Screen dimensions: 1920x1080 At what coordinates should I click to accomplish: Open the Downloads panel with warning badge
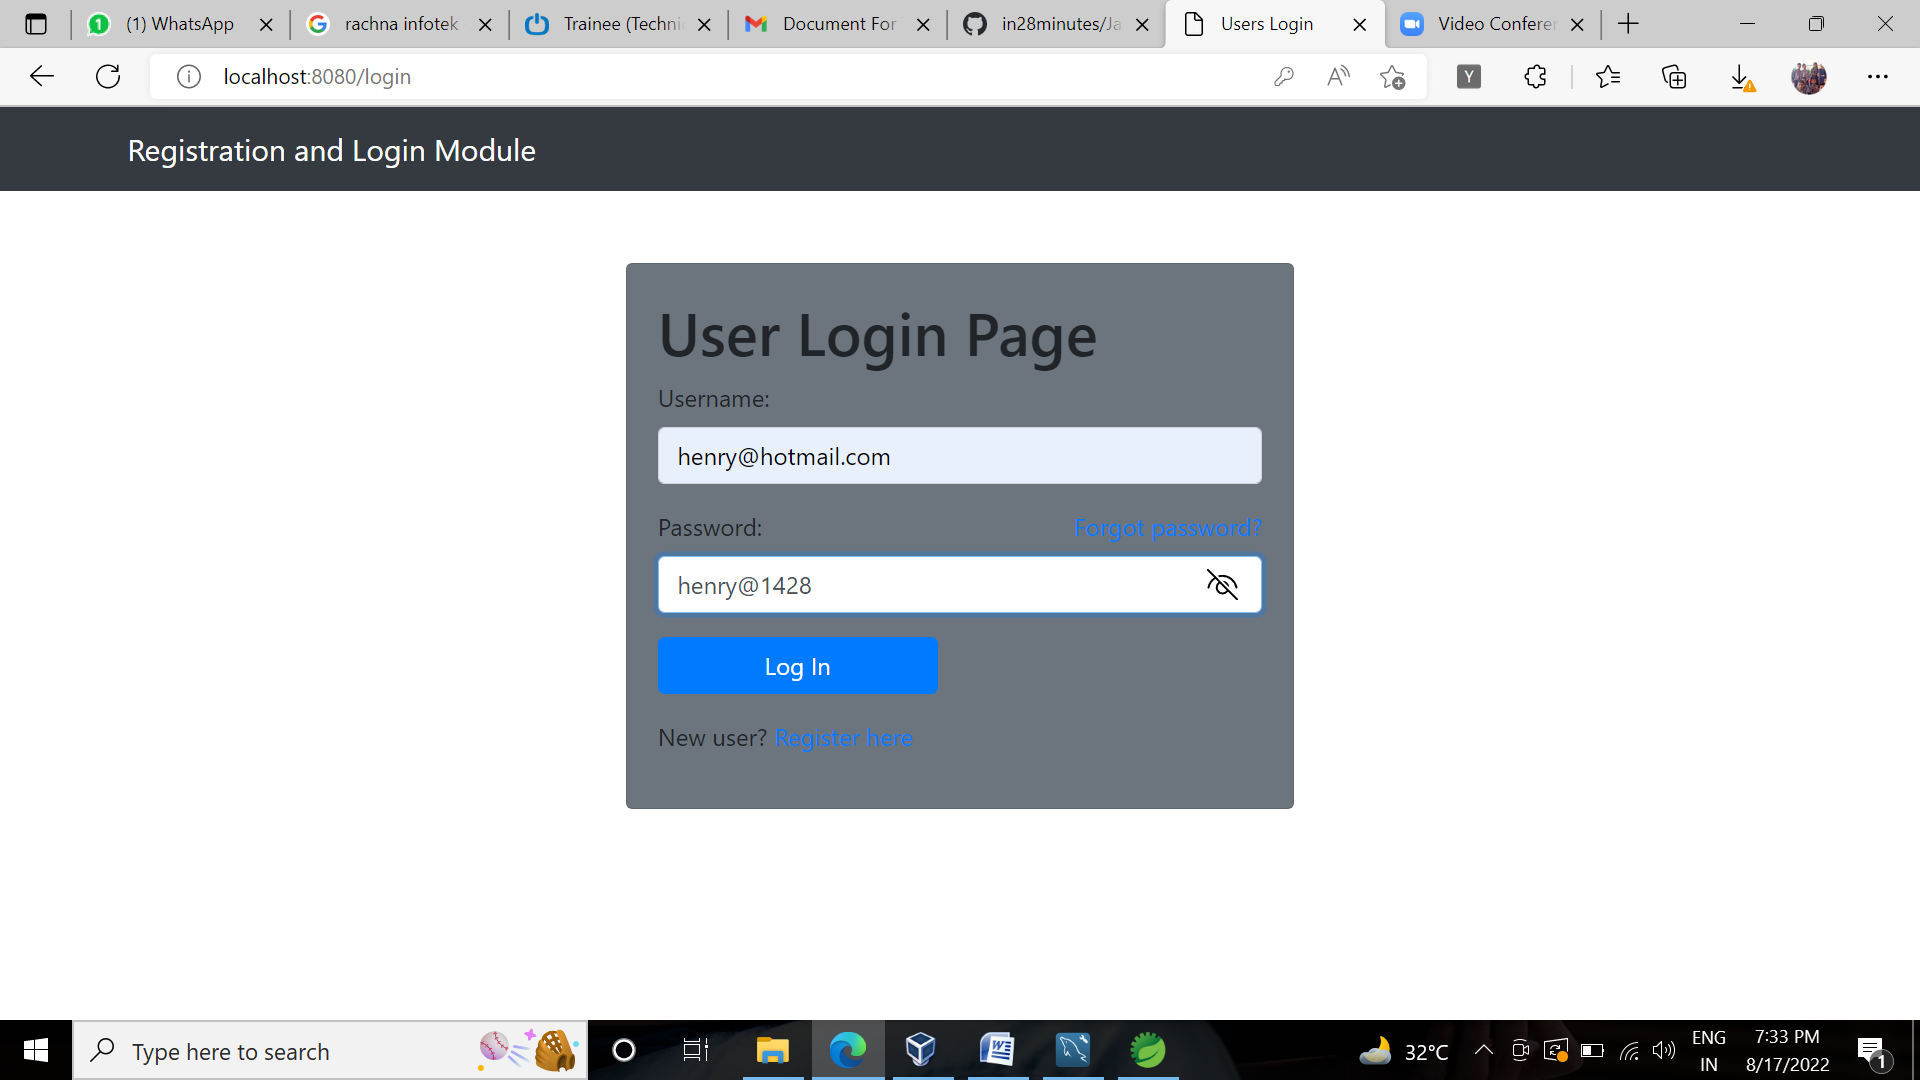(x=1742, y=76)
